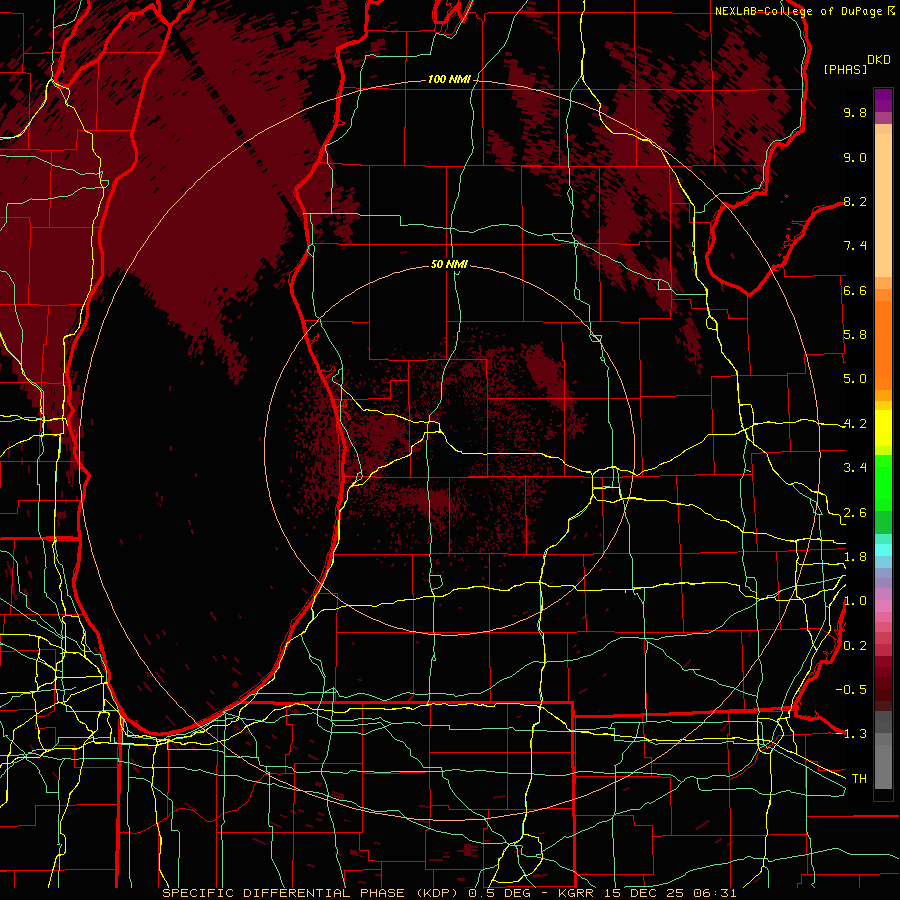Click the 5.8 legend value

coord(855,335)
